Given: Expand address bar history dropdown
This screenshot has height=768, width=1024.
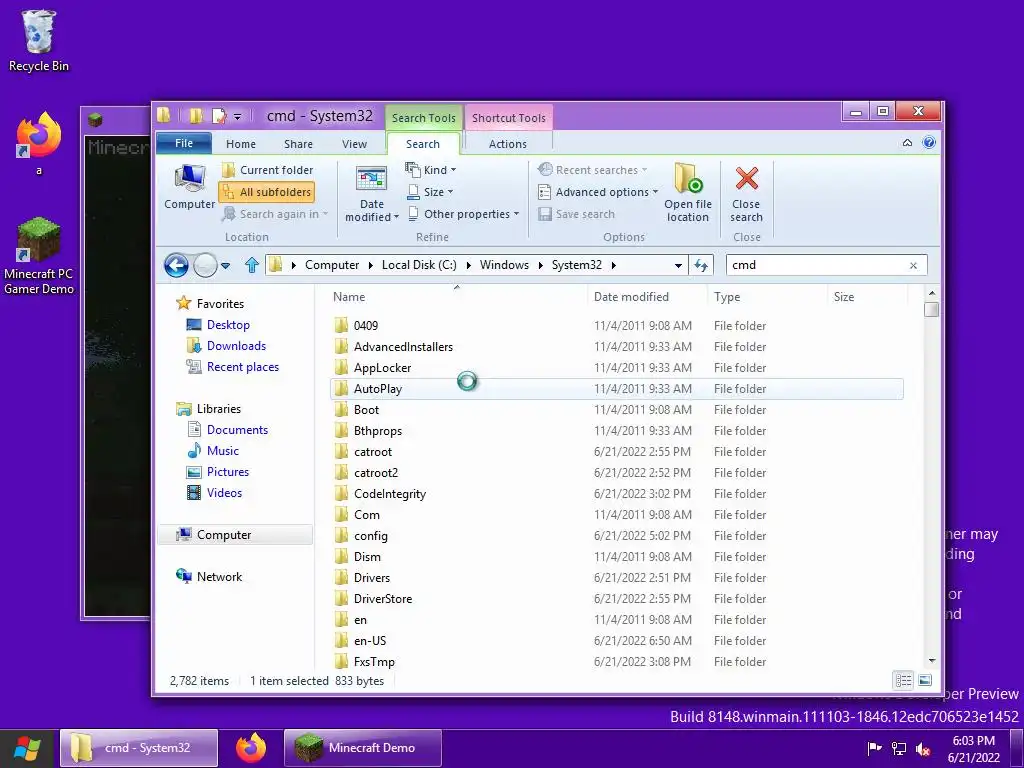Looking at the screenshot, I should pos(678,265).
